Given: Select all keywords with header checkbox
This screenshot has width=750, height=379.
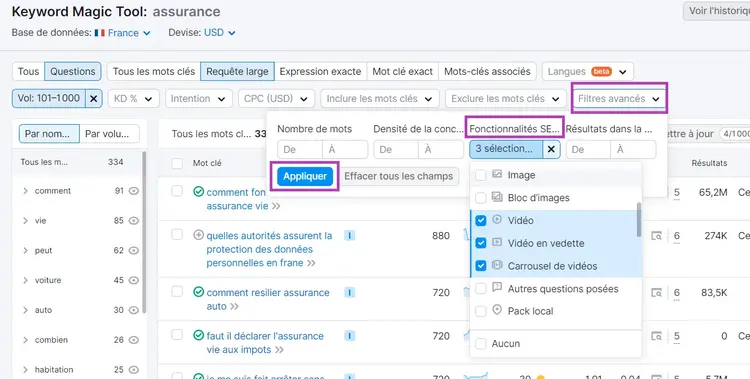Looking at the screenshot, I should pos(177,163).
